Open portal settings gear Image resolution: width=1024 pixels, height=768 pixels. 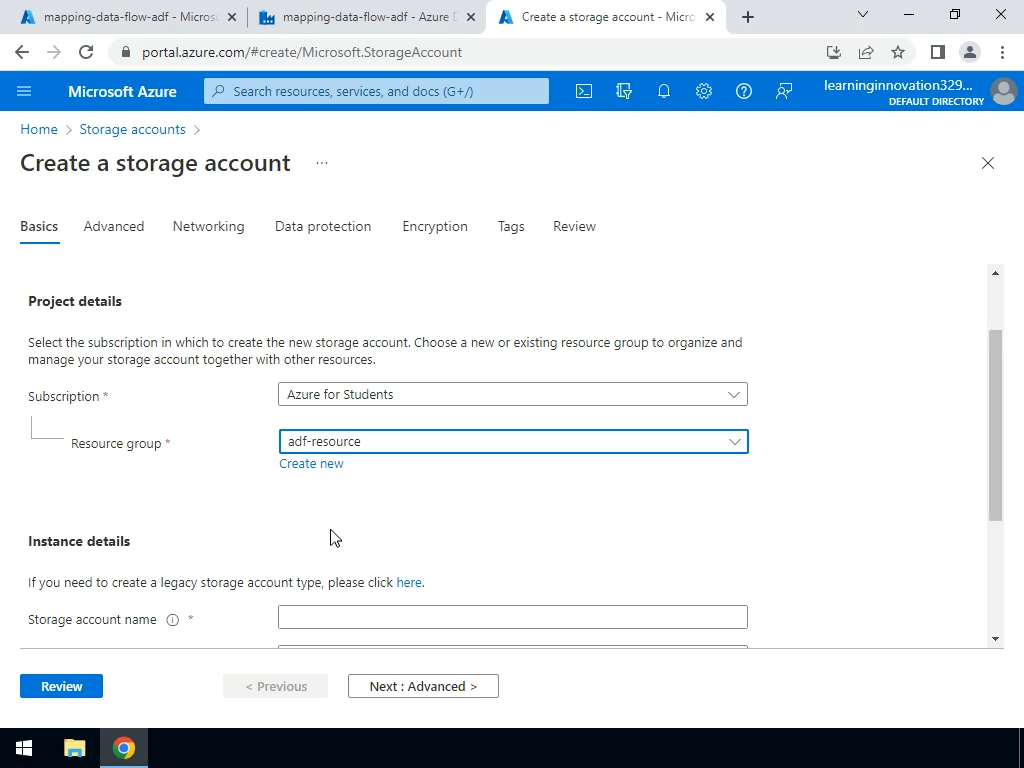[x=703, y=91]
